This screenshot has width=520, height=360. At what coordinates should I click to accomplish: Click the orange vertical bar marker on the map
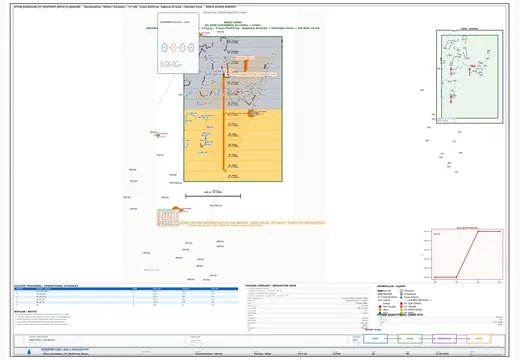point(246,66)
